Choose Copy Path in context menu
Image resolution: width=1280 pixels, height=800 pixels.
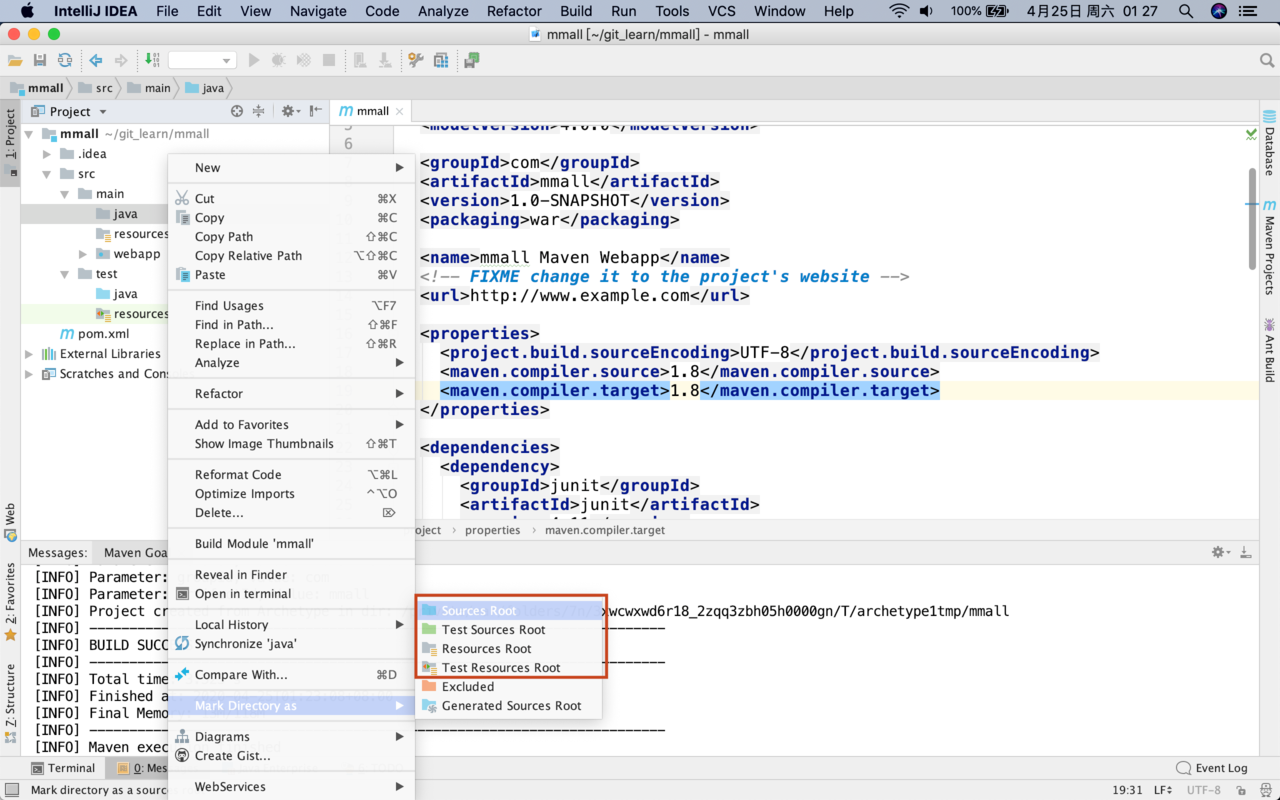[291, 236]
